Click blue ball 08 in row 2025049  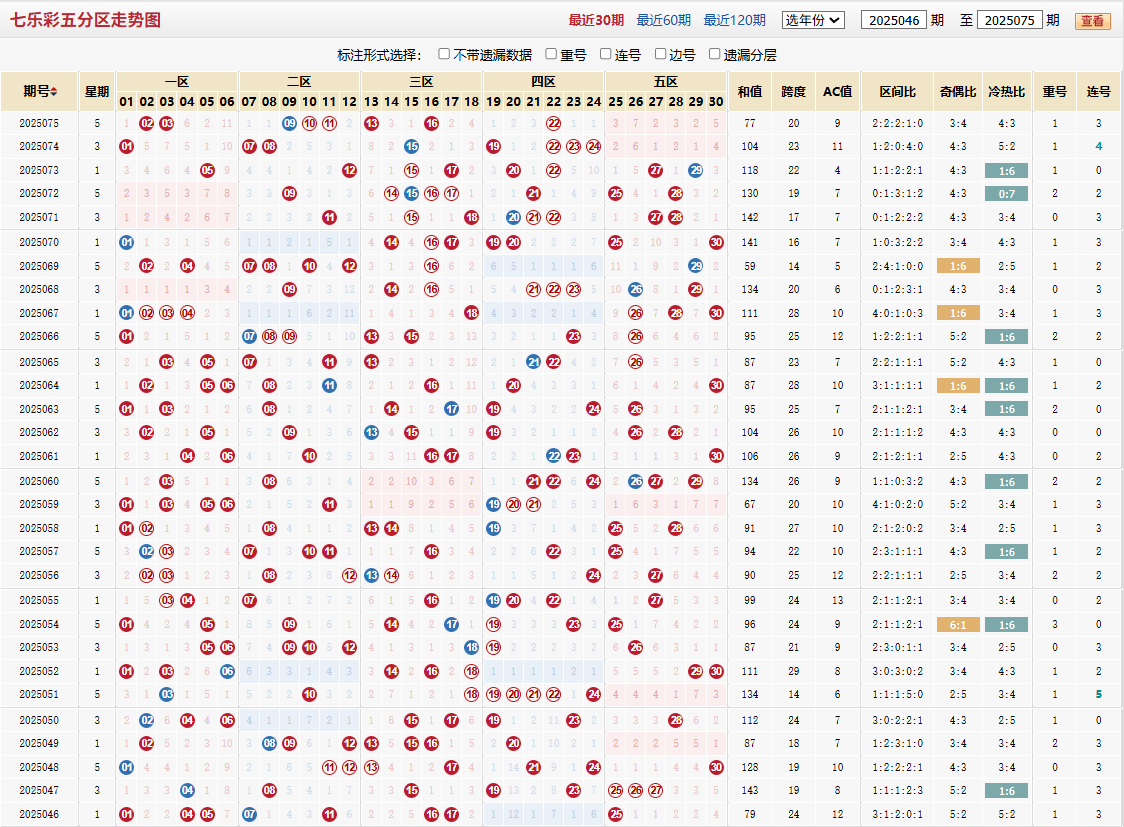(x=270, y=743)
